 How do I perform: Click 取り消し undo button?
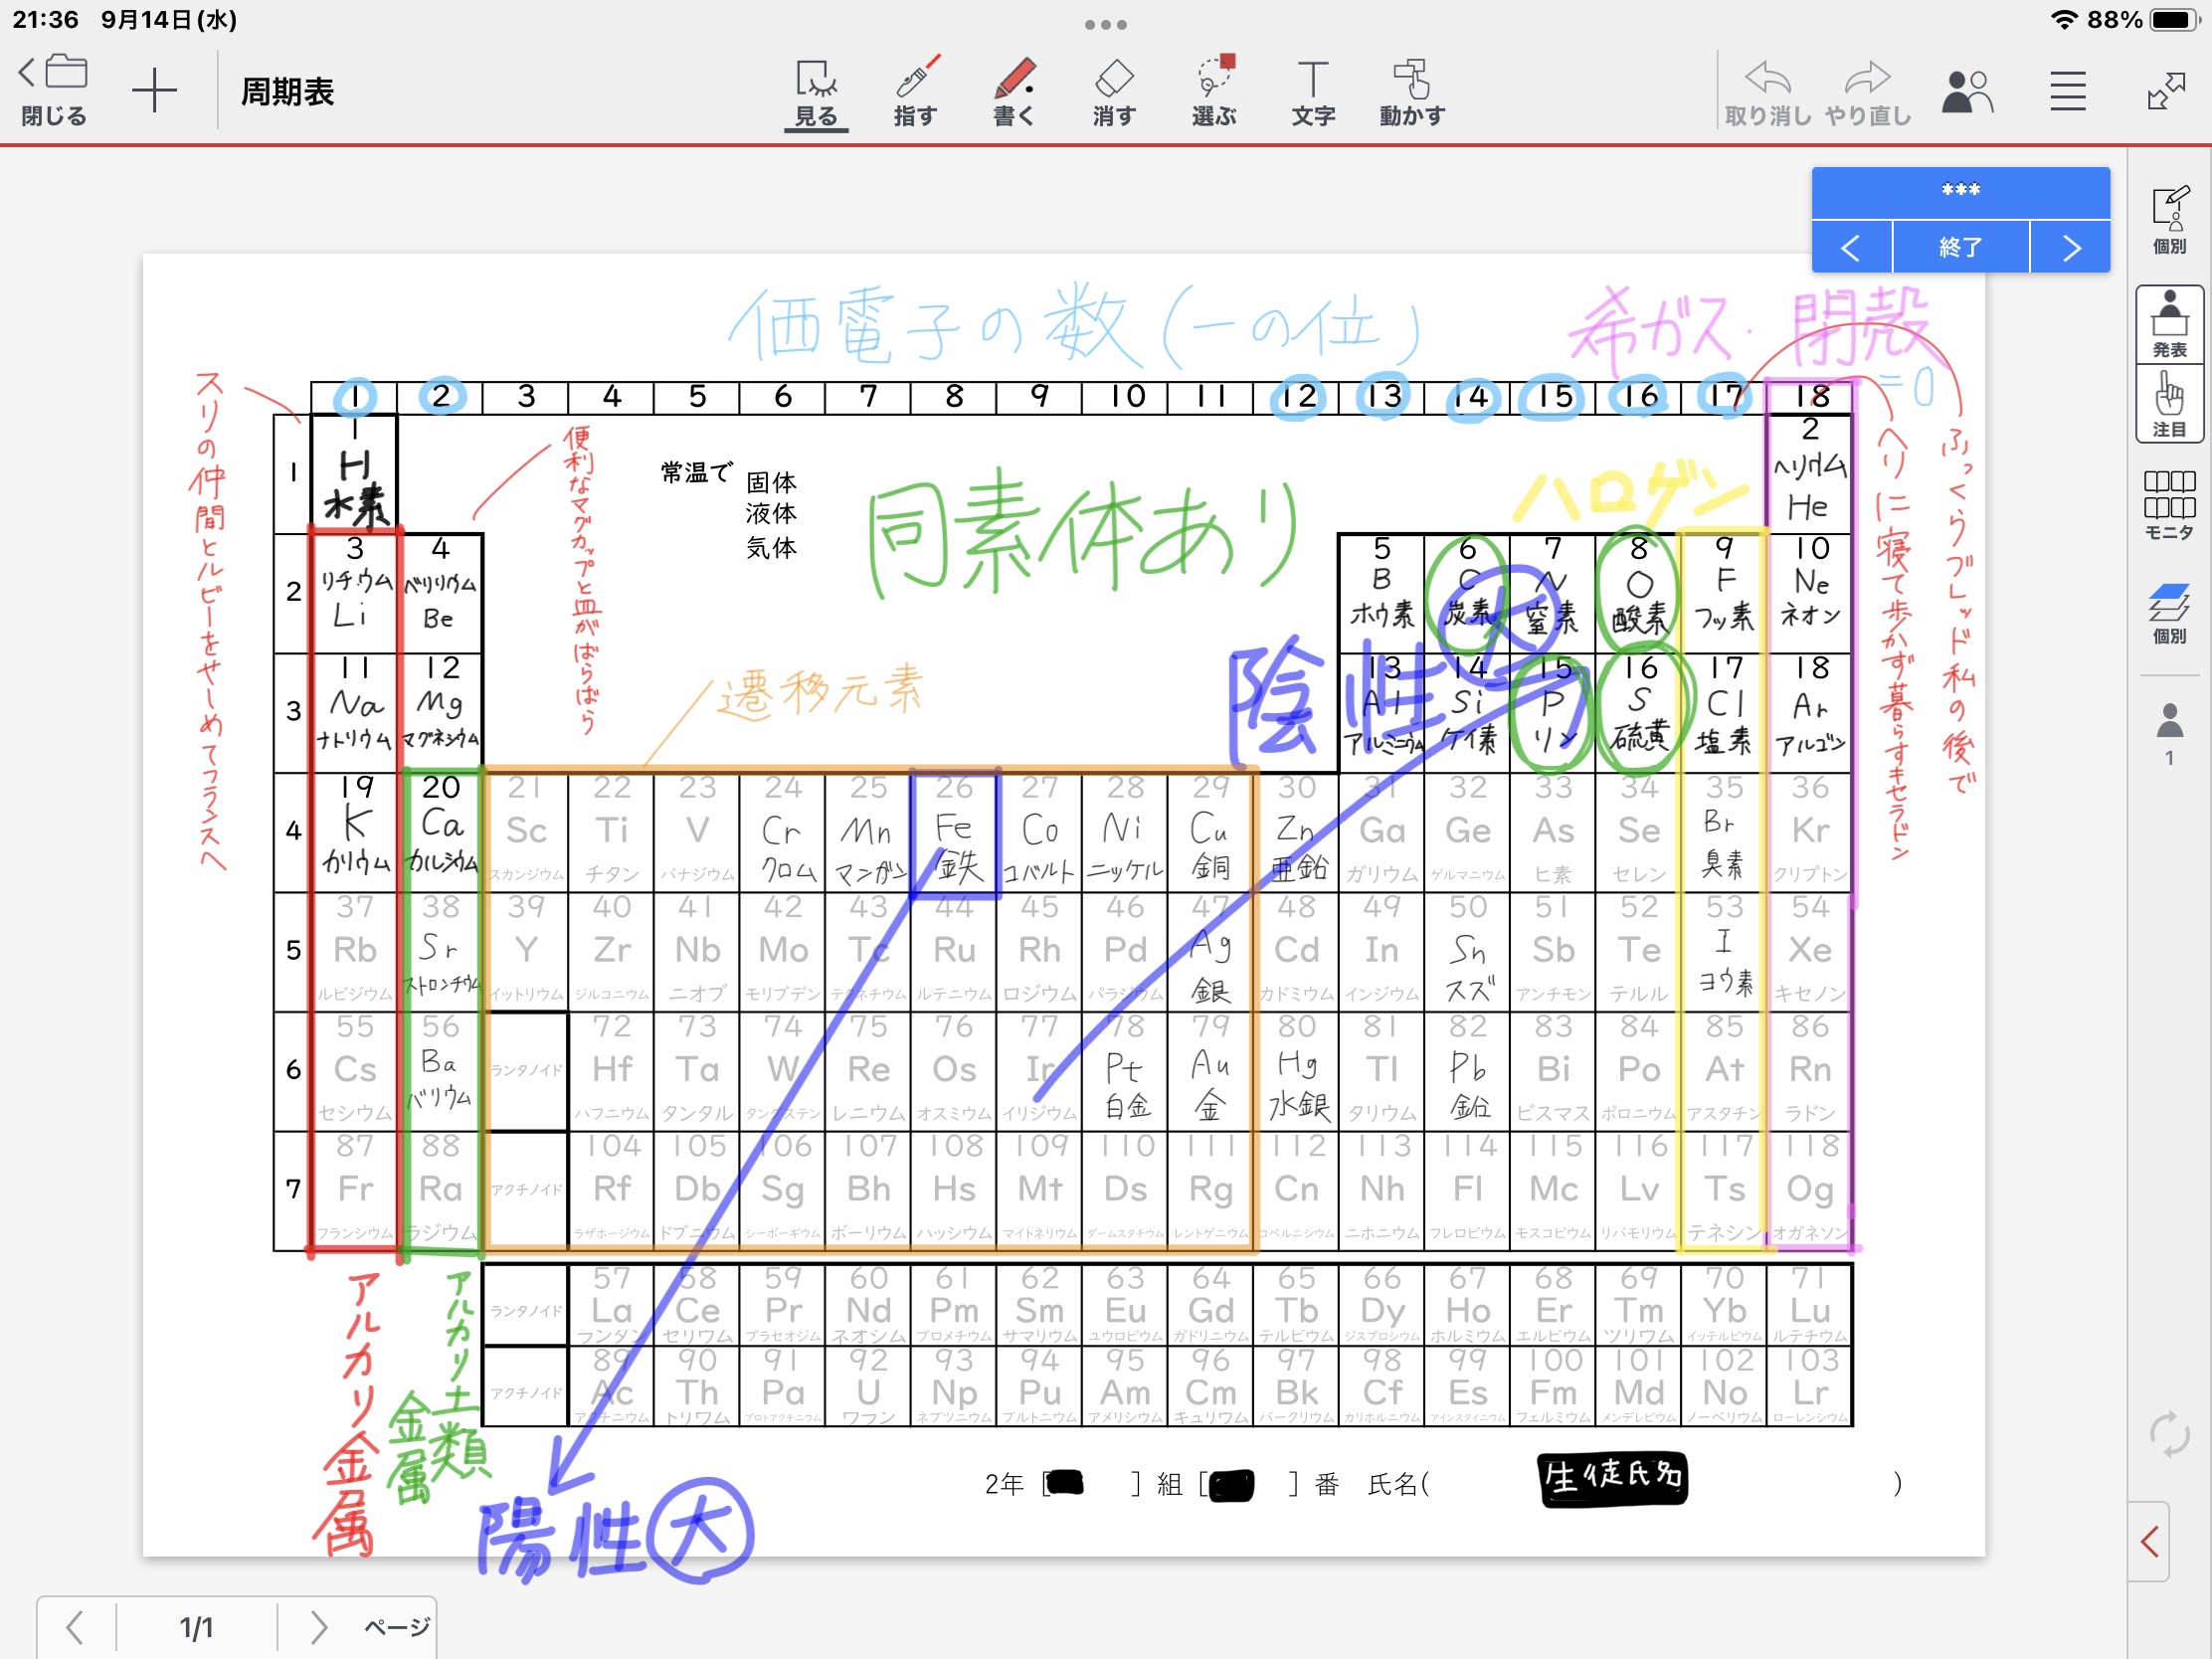[x=1767, y=92]
